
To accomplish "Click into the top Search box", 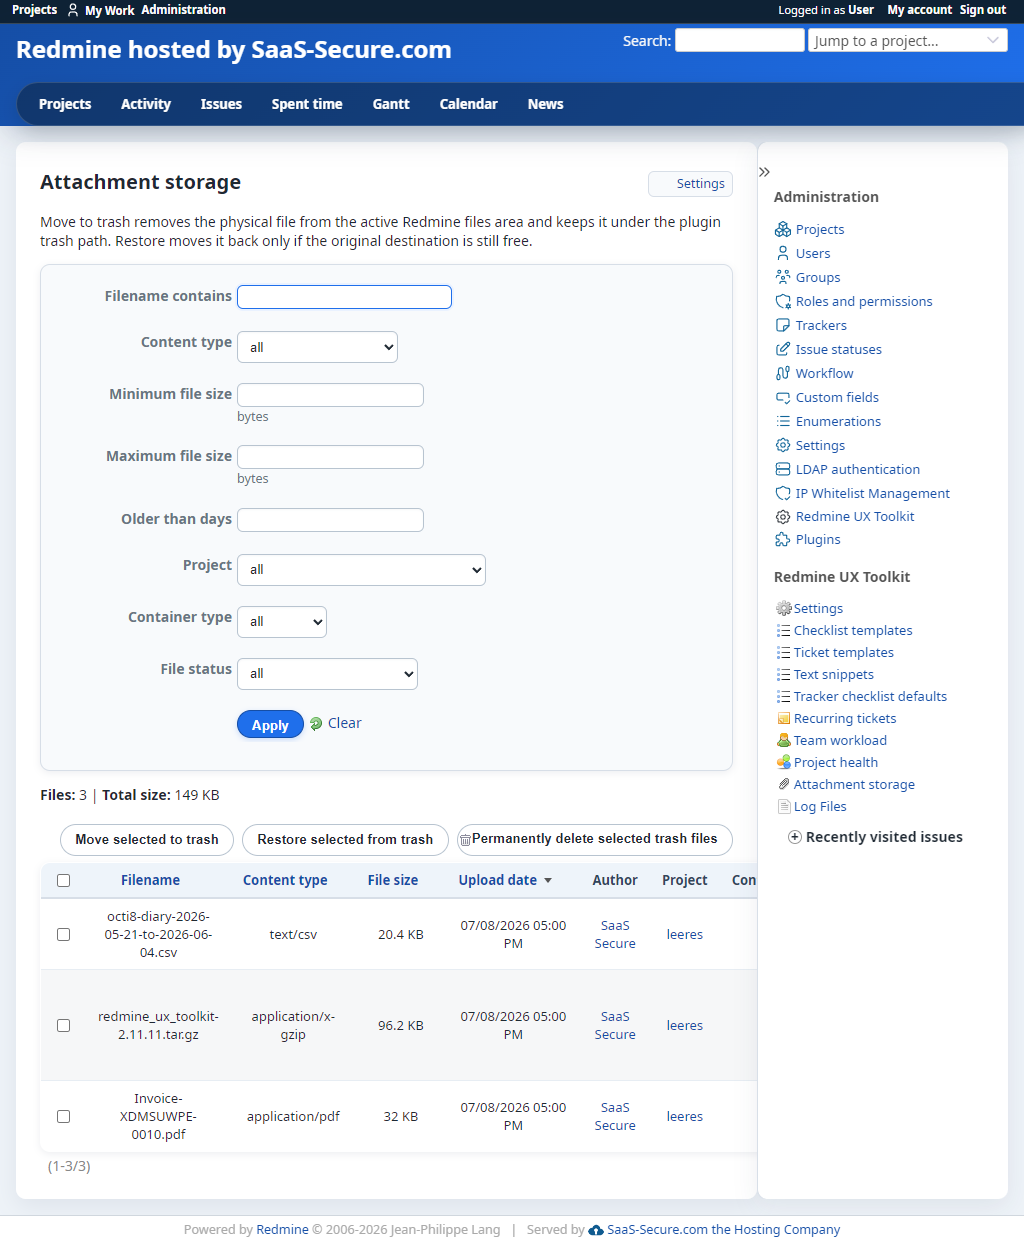I will [x=740, y=40].
